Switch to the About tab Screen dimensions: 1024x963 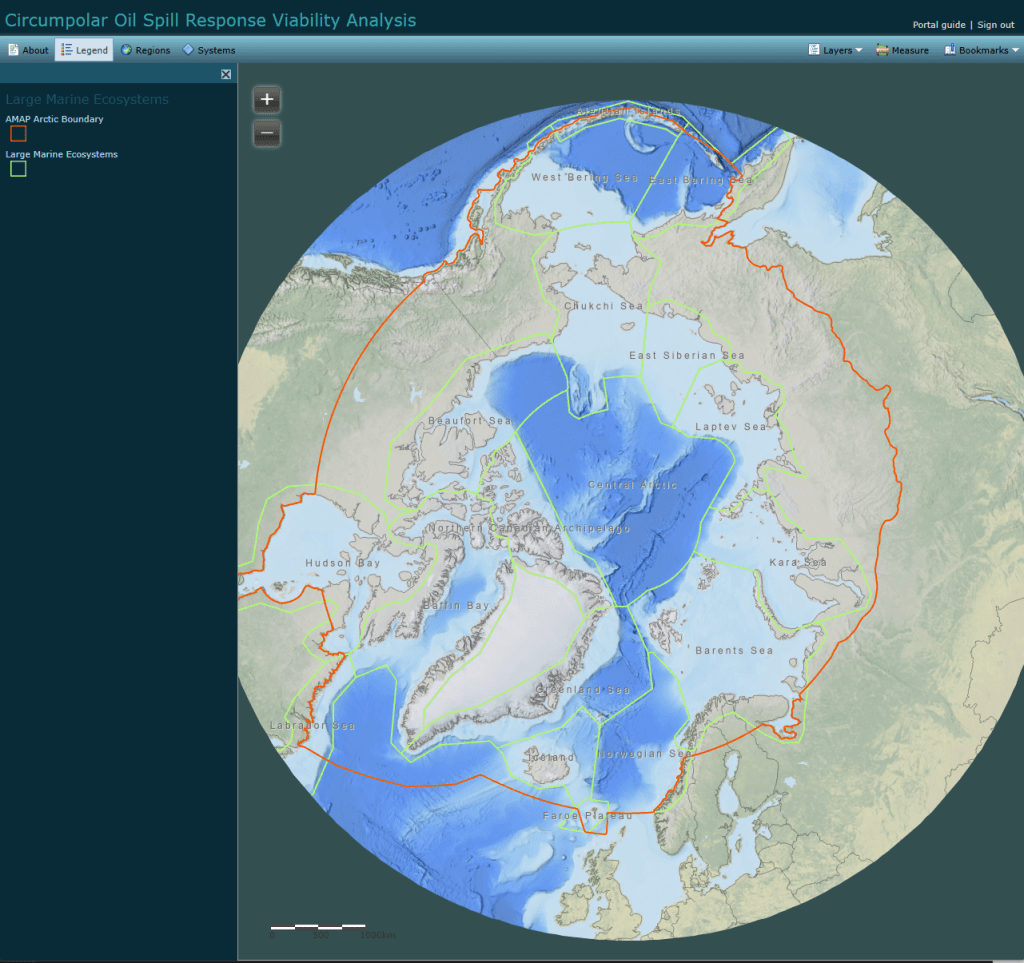coord(28,50)
